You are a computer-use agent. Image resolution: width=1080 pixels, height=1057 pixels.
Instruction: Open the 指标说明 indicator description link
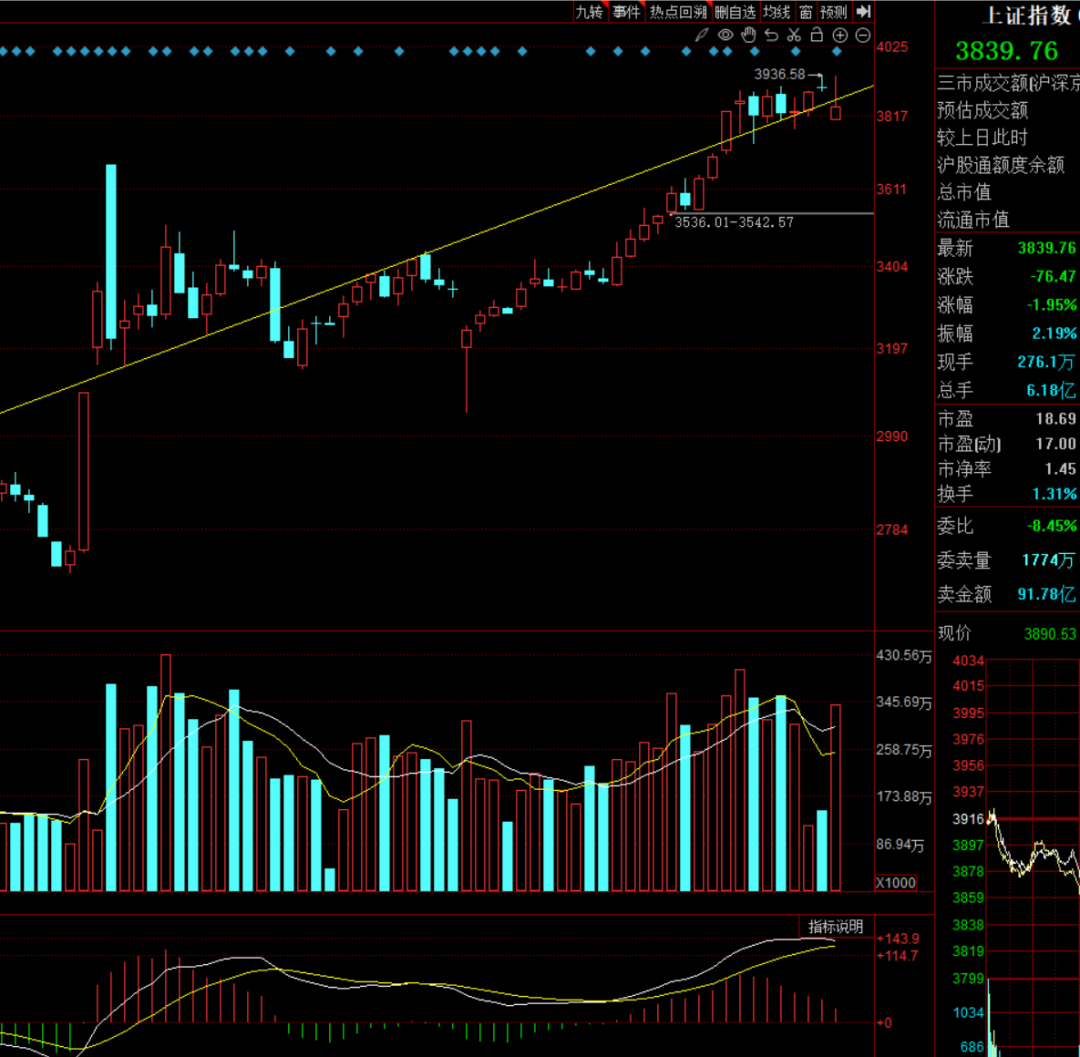point(835,927)
